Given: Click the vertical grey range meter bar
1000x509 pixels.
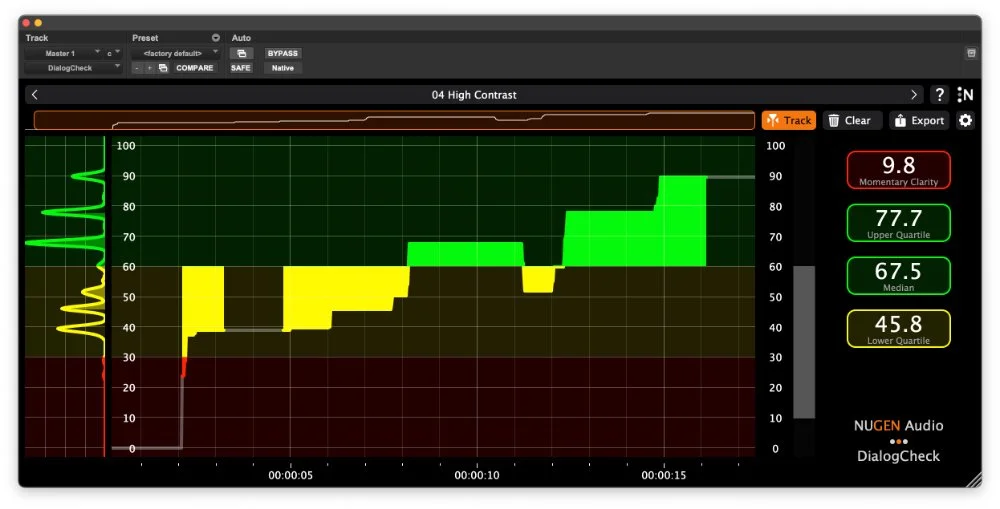Looking at the screenshot, I should [804, 342].
